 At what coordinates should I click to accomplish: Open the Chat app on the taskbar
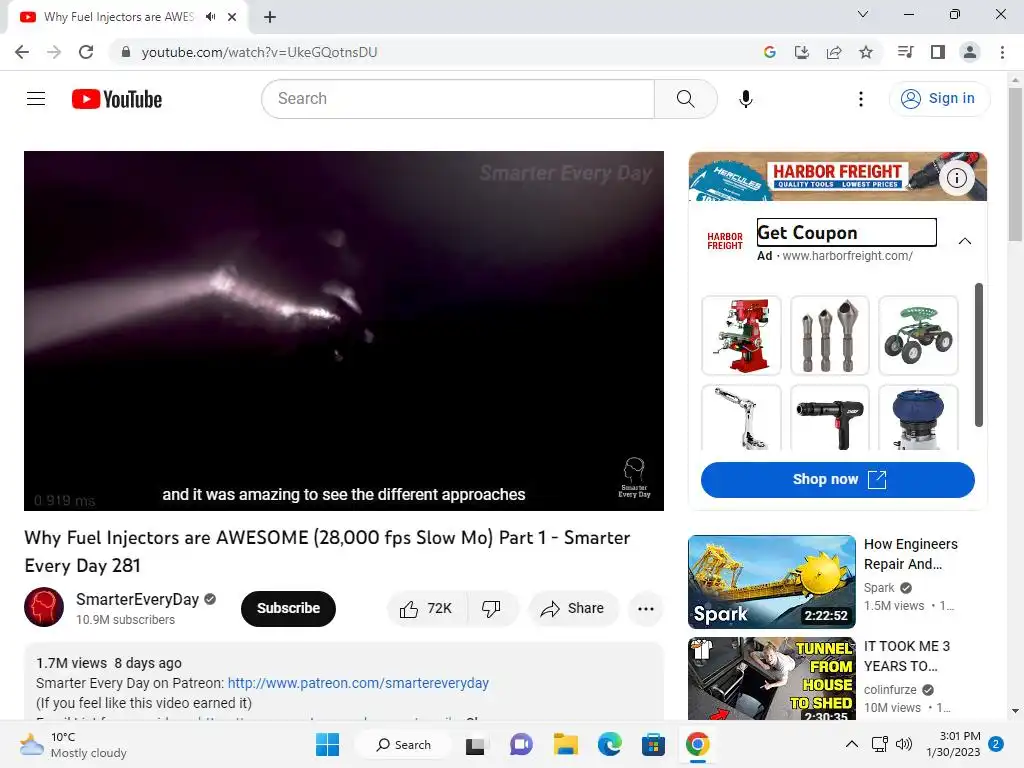tap(520, 744)
